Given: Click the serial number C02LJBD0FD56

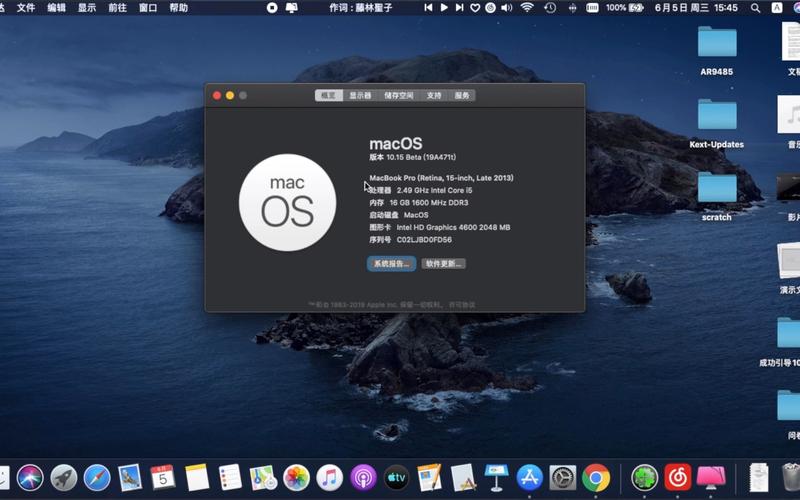Looking at the screenshot, I should pos(424,240).
